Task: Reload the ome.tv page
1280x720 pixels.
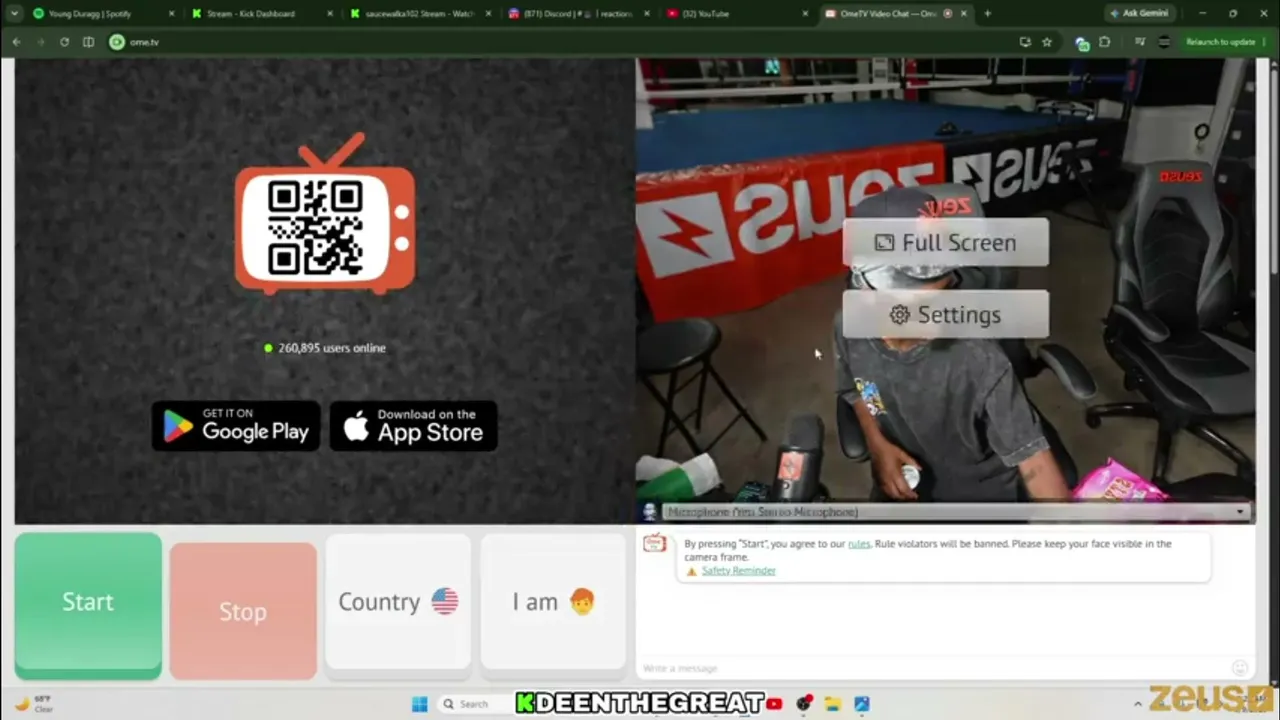Action: (64, 42)
